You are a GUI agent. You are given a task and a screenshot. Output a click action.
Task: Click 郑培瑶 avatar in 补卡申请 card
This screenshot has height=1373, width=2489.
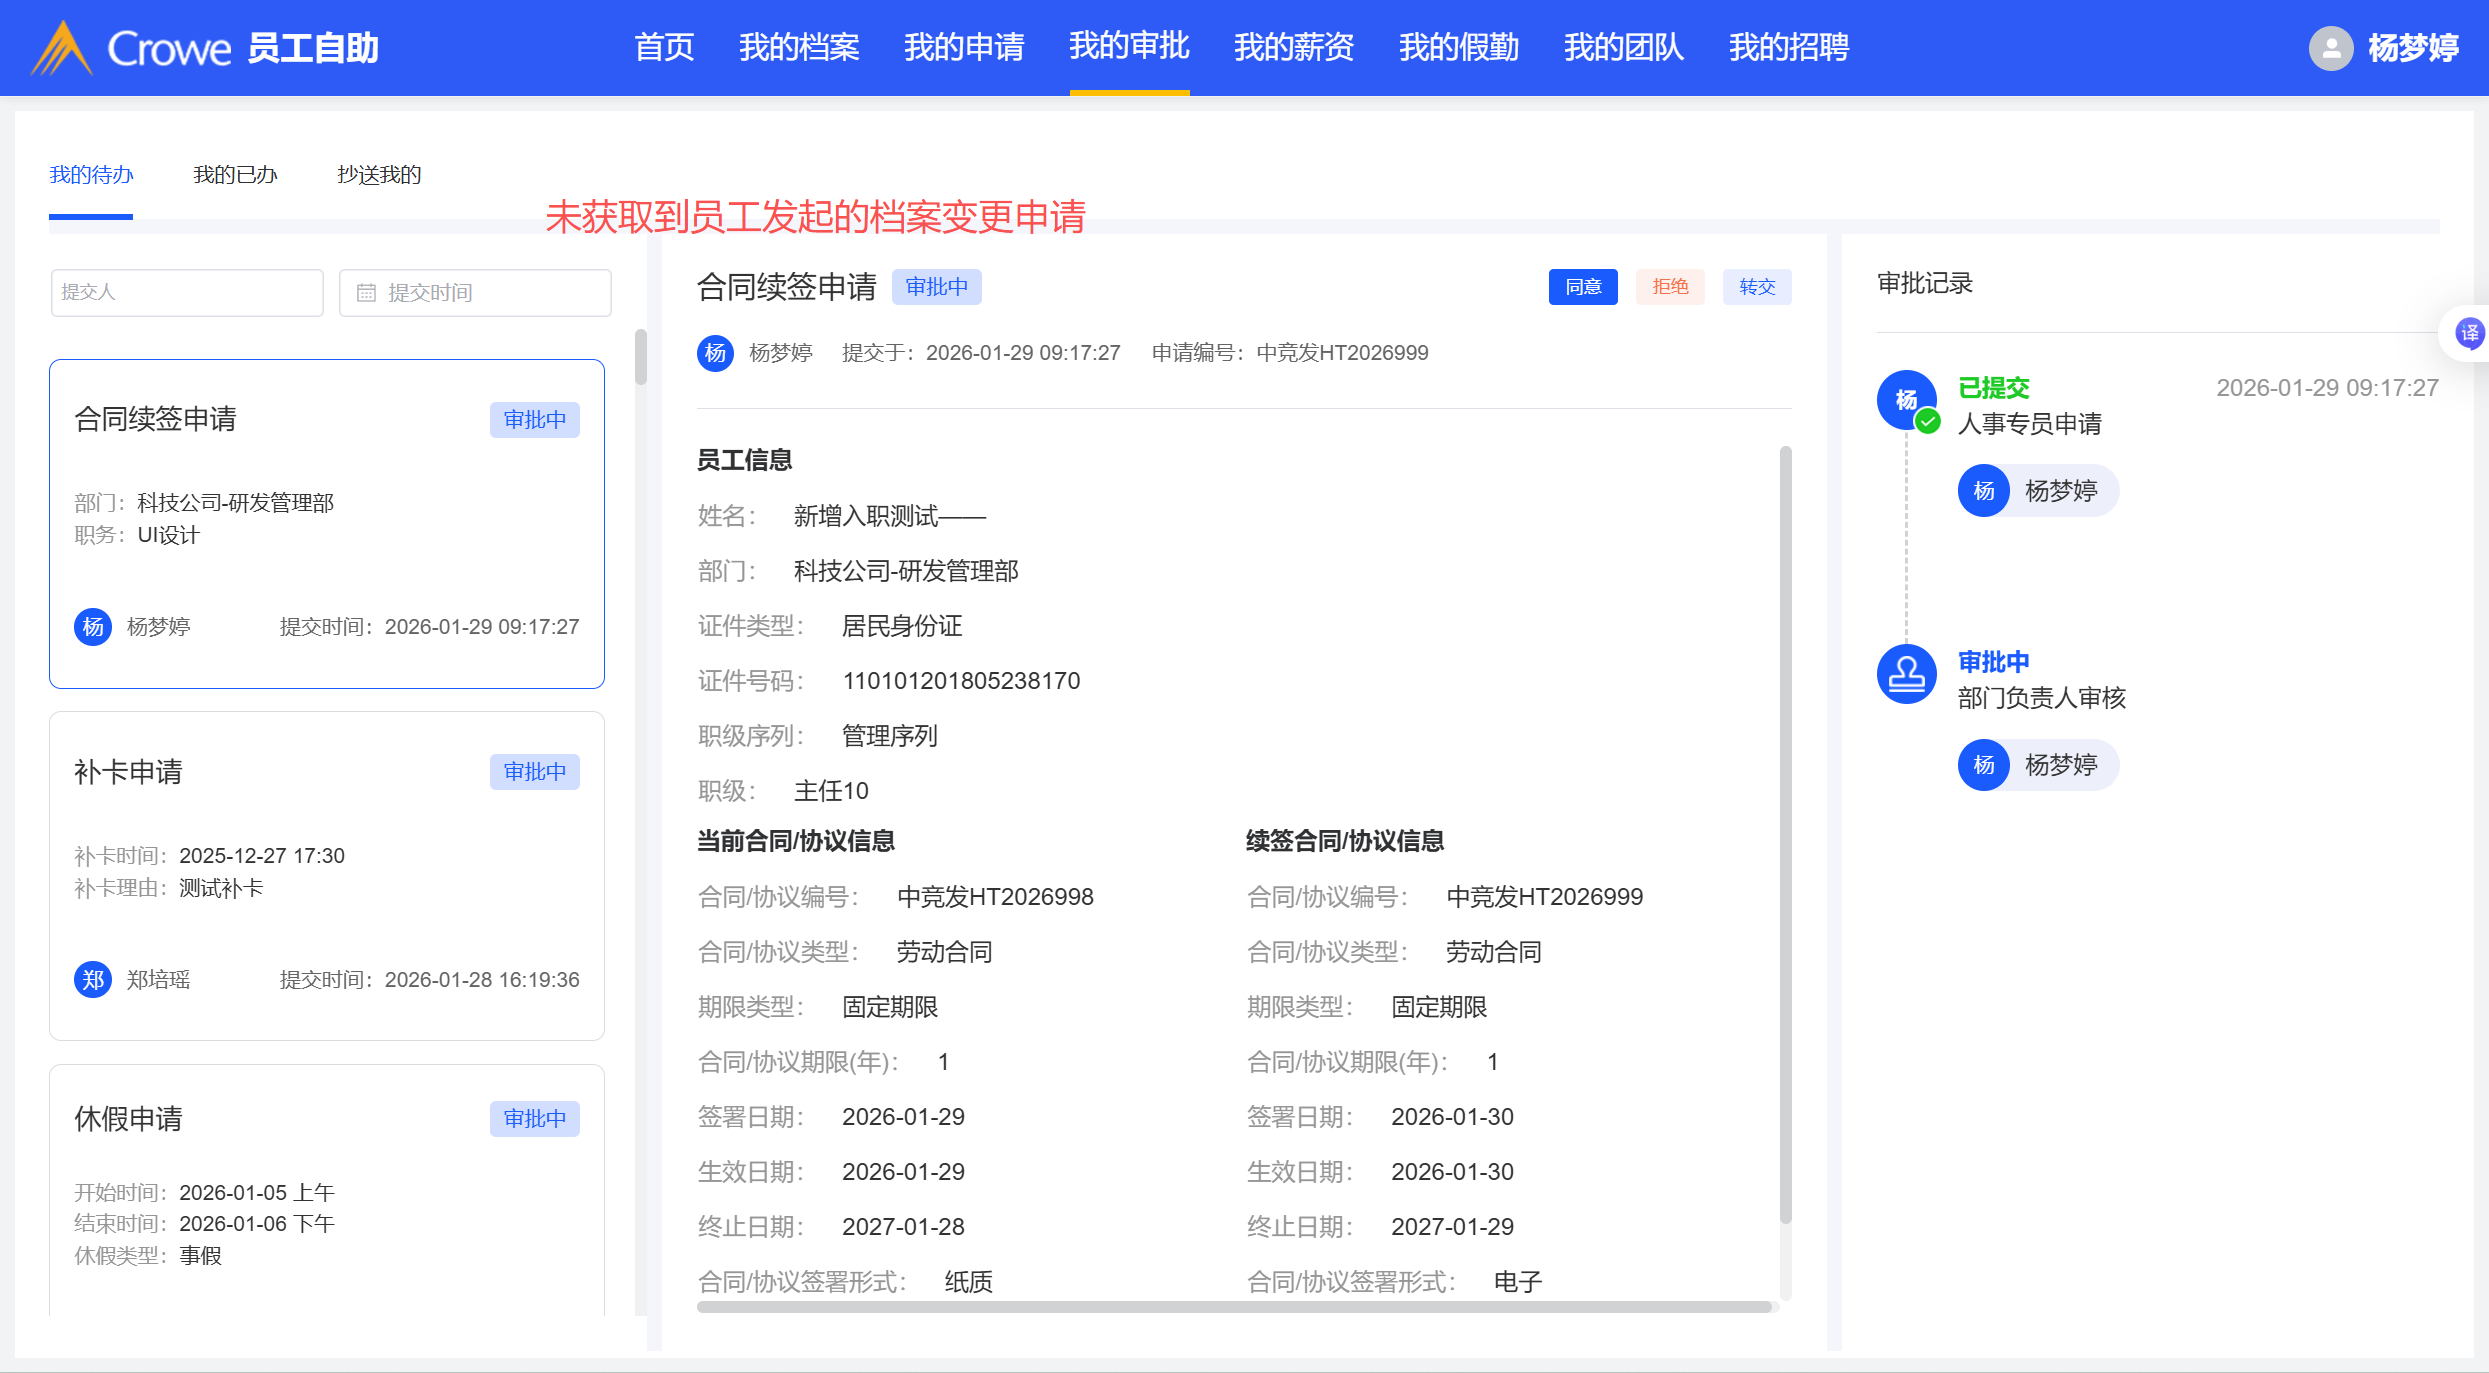click(x=93, y=980)
